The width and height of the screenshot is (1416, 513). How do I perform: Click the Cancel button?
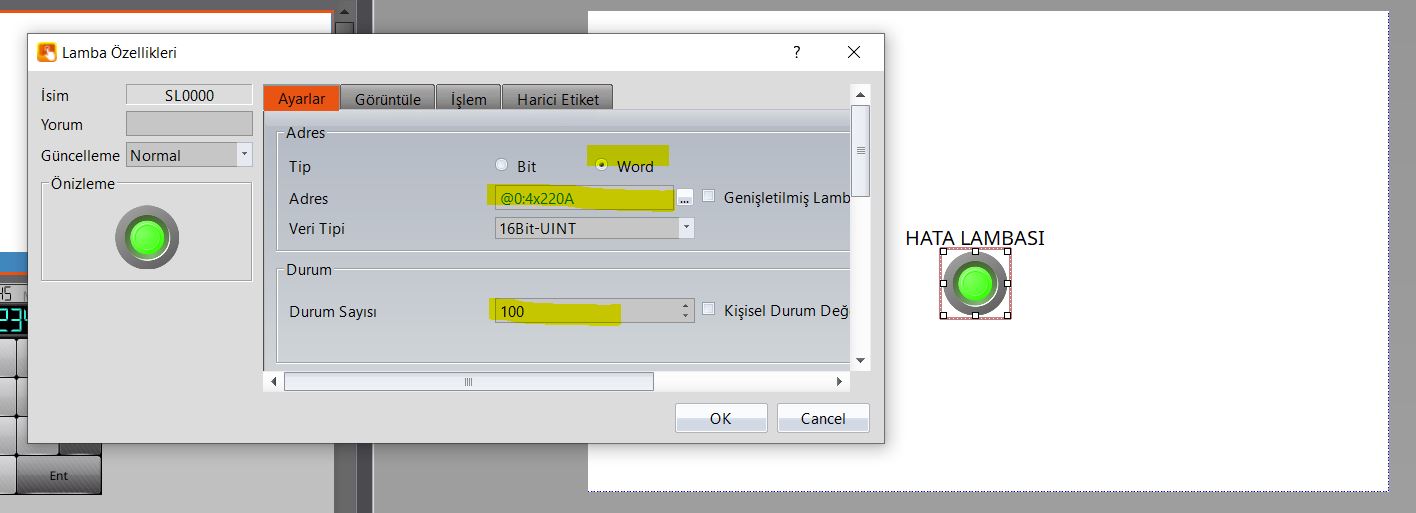point(822,419)
